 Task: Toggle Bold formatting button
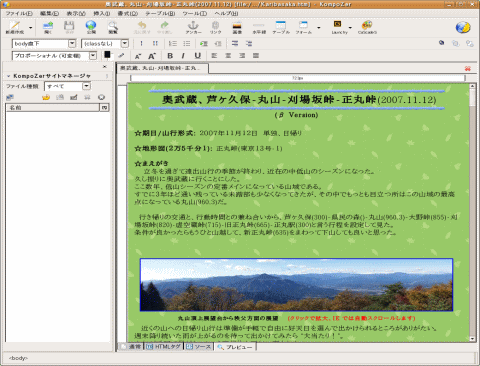click(170, 56)
